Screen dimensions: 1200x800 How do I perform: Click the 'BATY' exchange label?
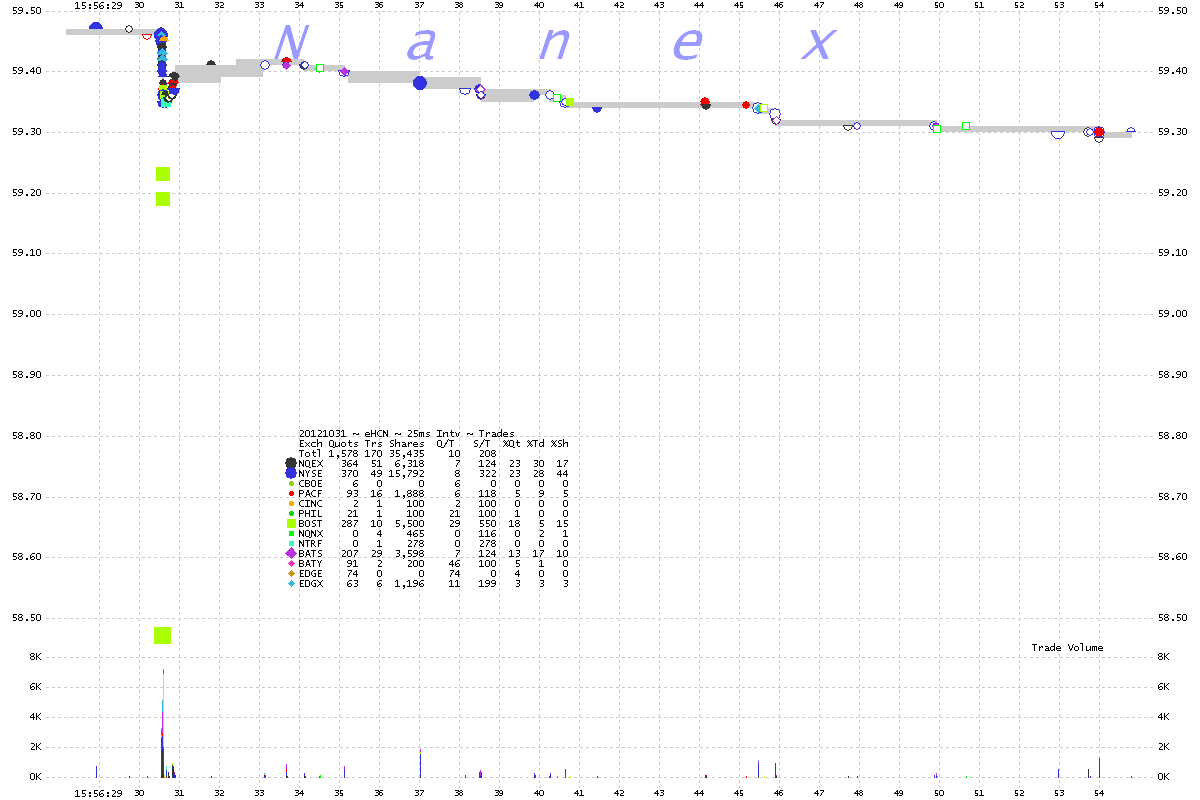(311, 563)
